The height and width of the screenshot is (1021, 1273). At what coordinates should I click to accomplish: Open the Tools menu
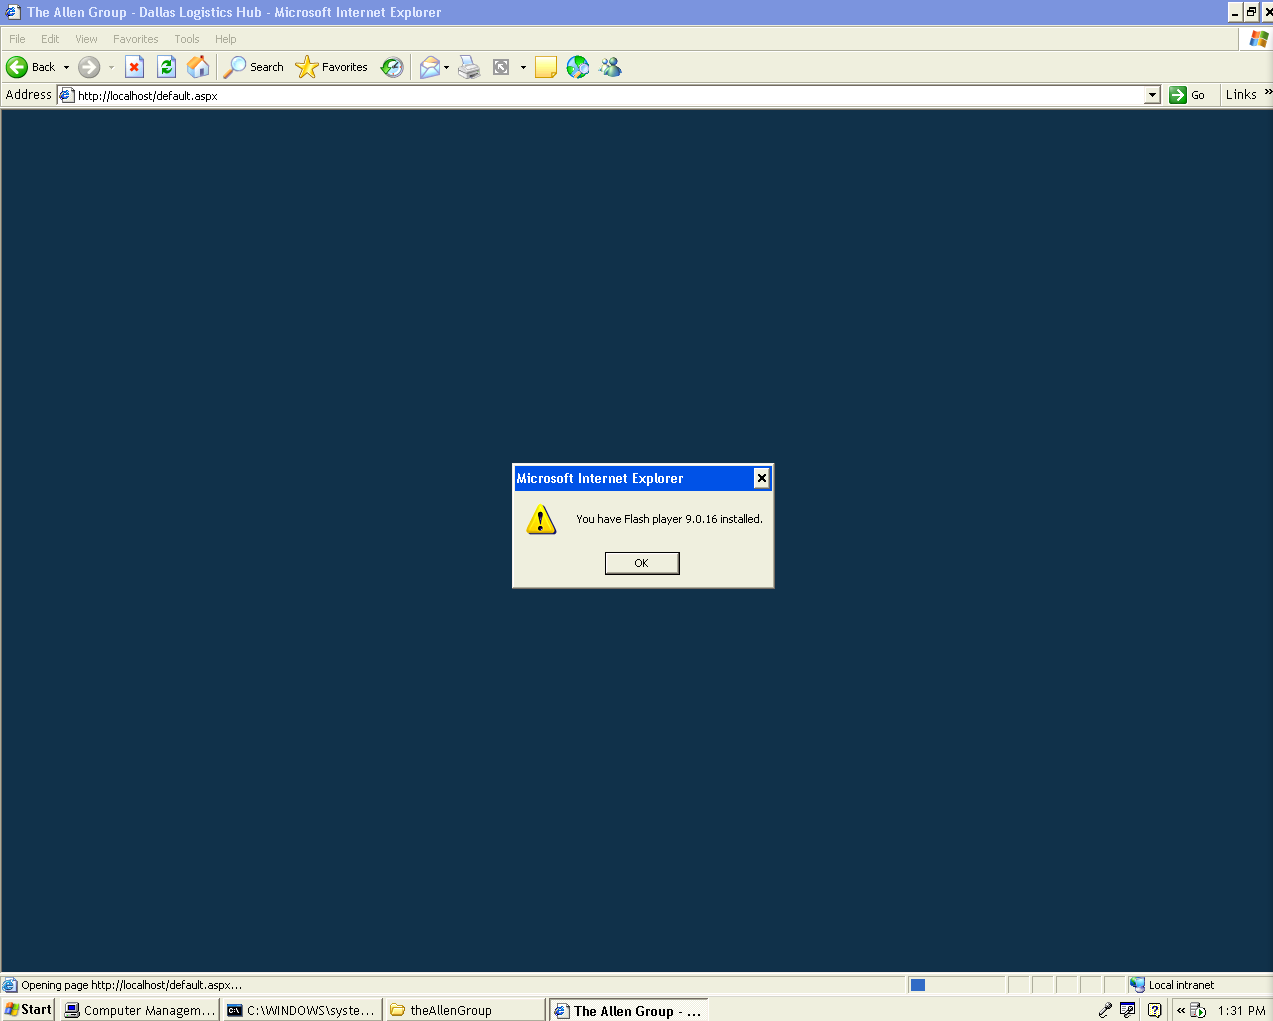pyautogui.click(x=187, y=39)
